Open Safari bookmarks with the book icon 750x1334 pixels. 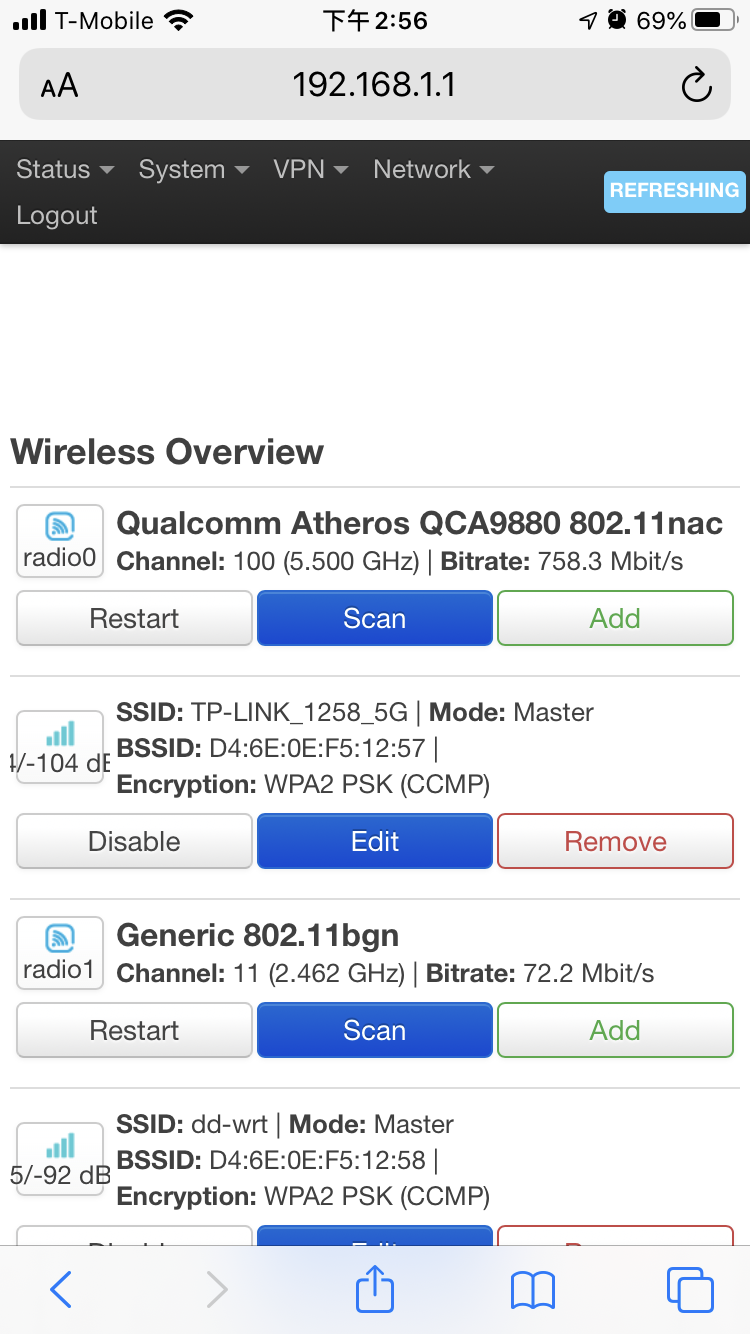532,1290
